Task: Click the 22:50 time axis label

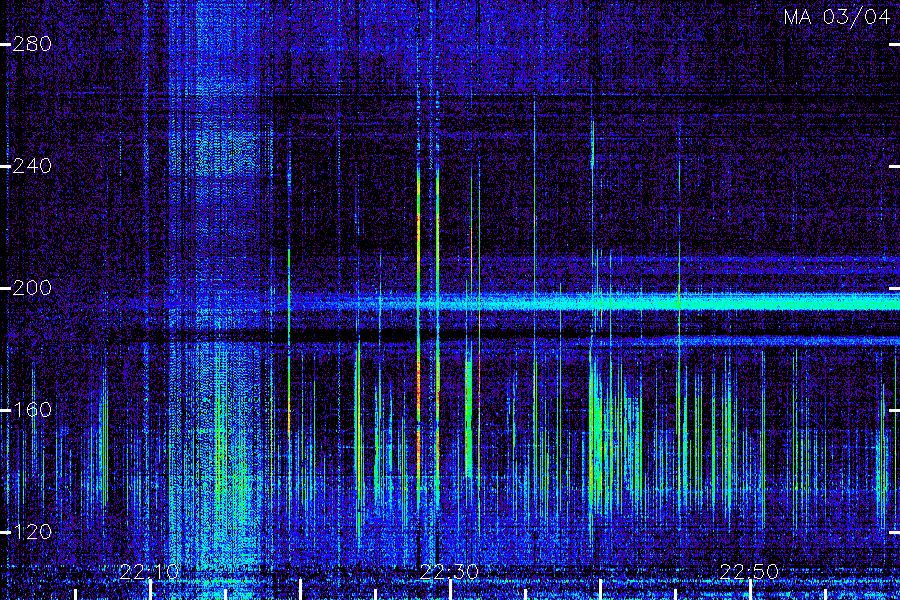Action: point(749,572)
